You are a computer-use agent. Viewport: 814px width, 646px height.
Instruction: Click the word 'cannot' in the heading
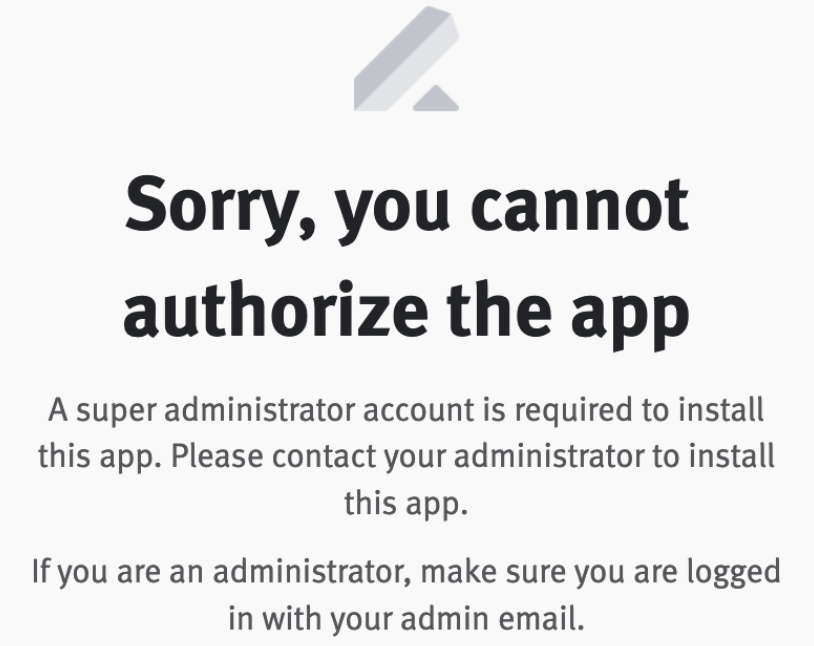[580, 205]
